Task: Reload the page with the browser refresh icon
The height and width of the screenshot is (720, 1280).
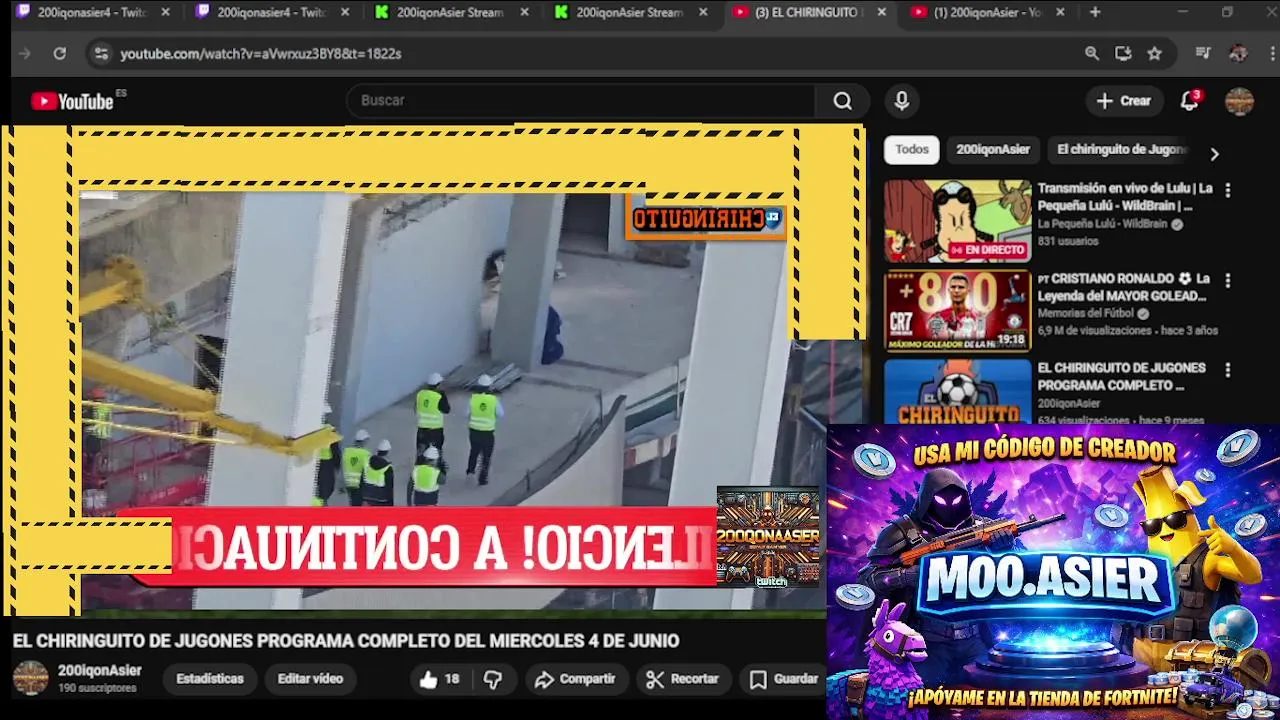Action: click(x=60, y=54)
